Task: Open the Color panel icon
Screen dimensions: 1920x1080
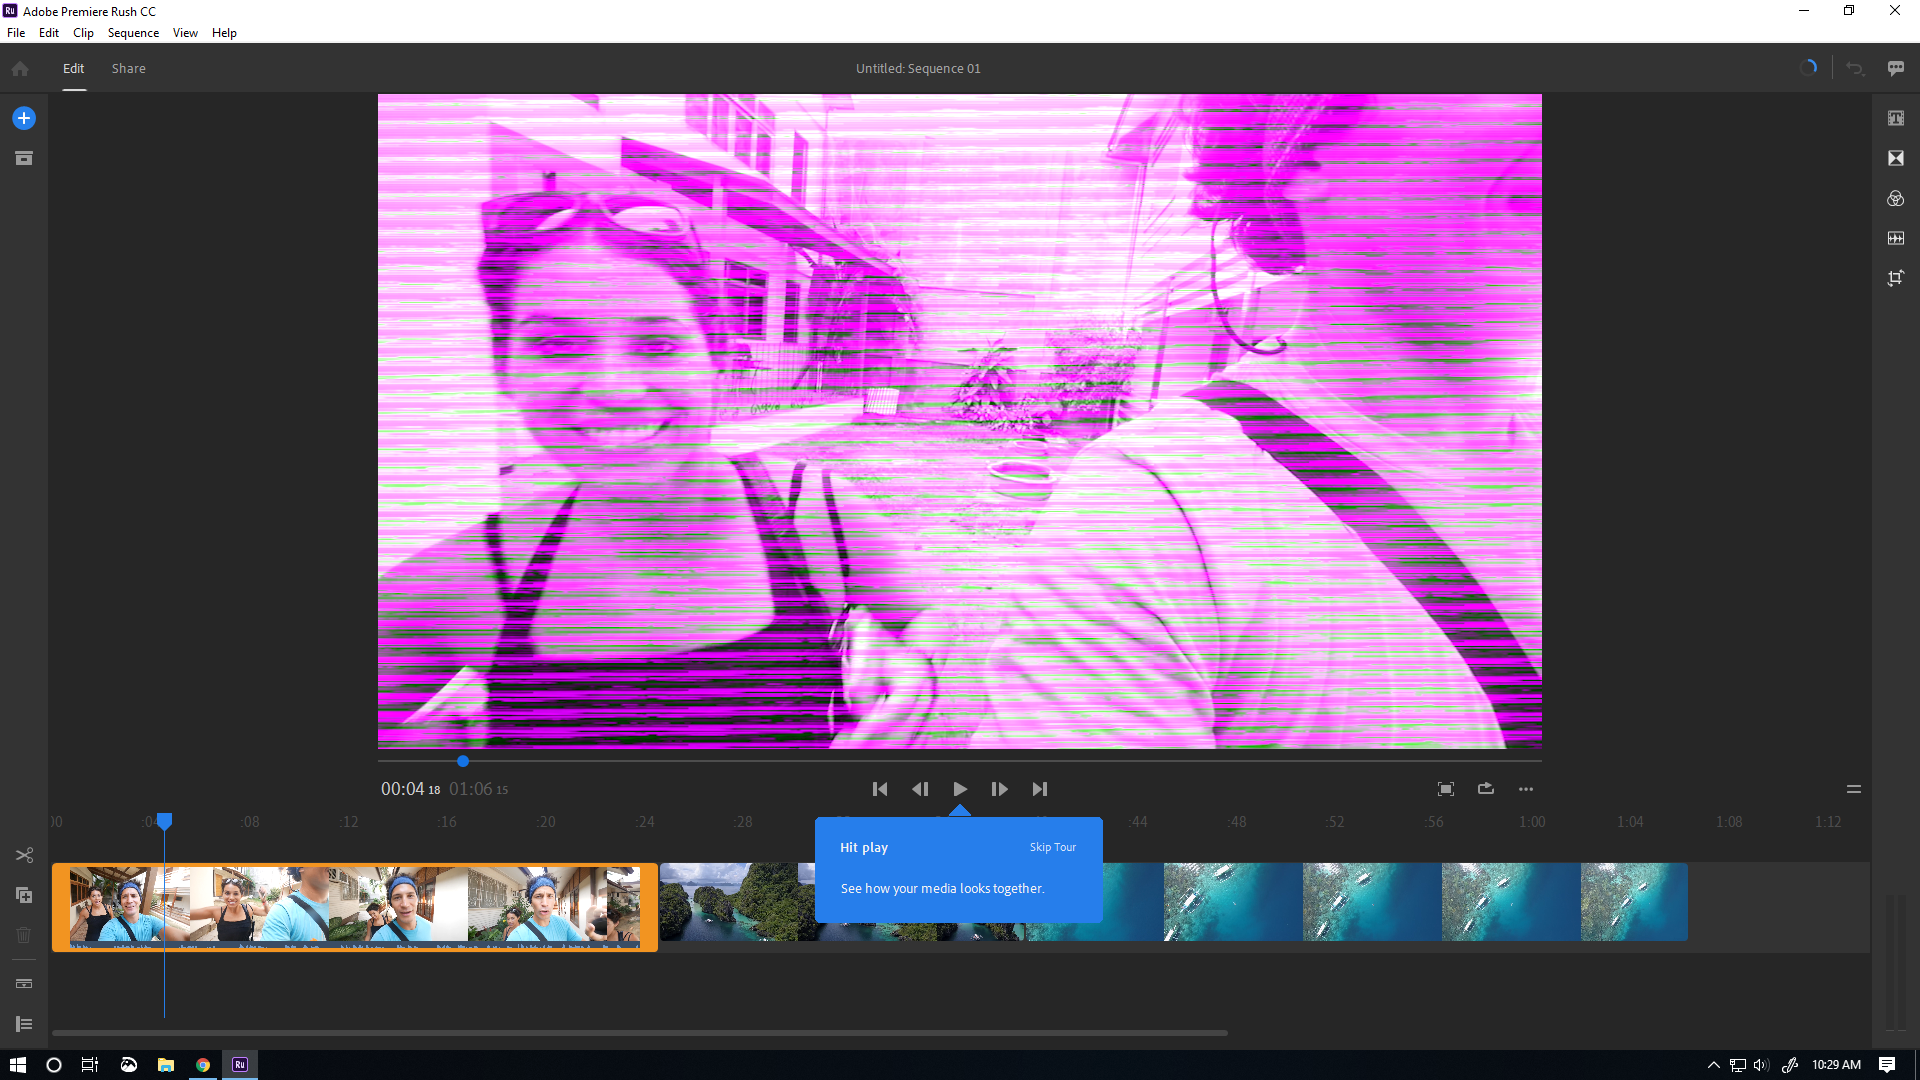Action: coord(1895,198)
